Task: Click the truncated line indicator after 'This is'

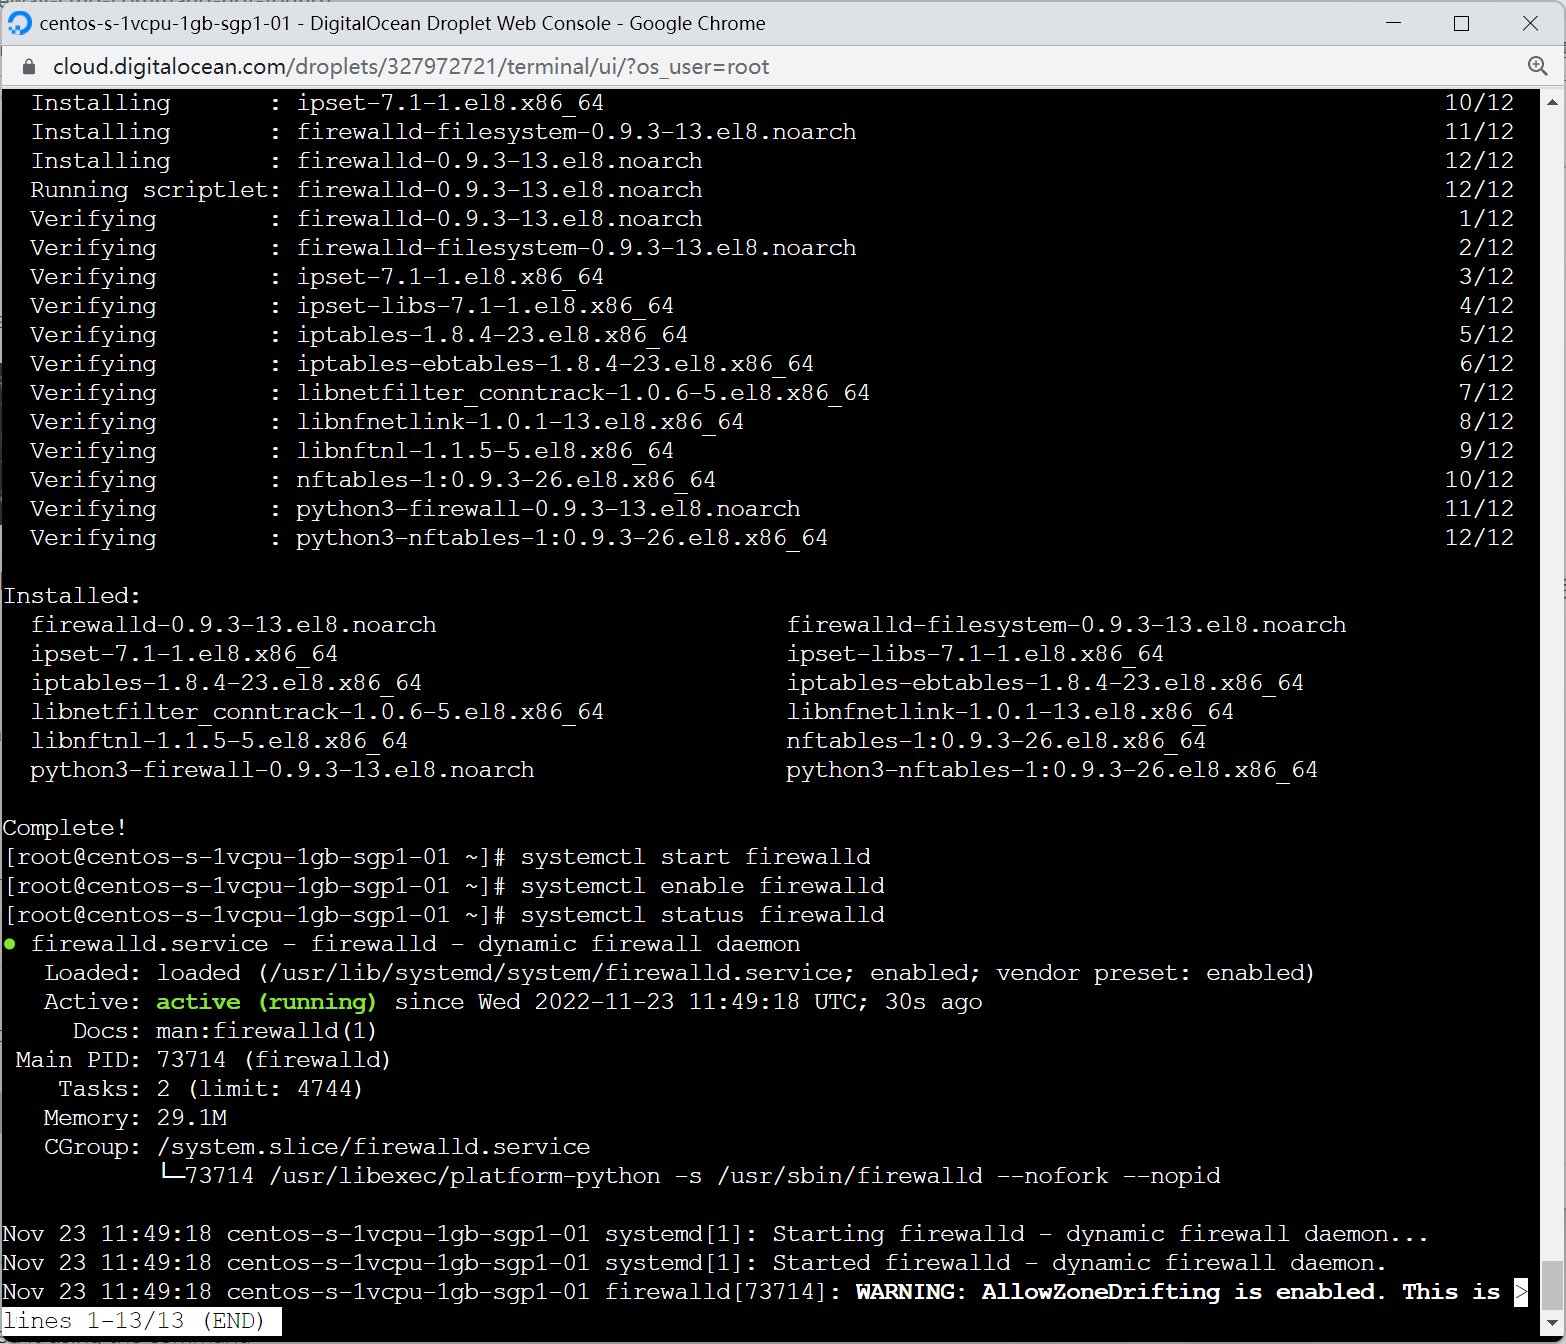Action: coord(1521,1291)
